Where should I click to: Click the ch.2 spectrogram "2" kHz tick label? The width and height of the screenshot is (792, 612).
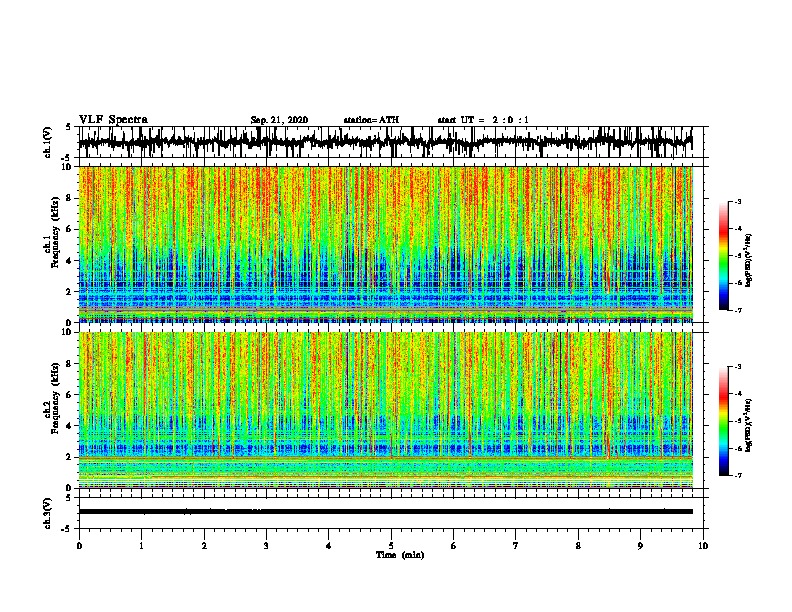coord(70,457)
